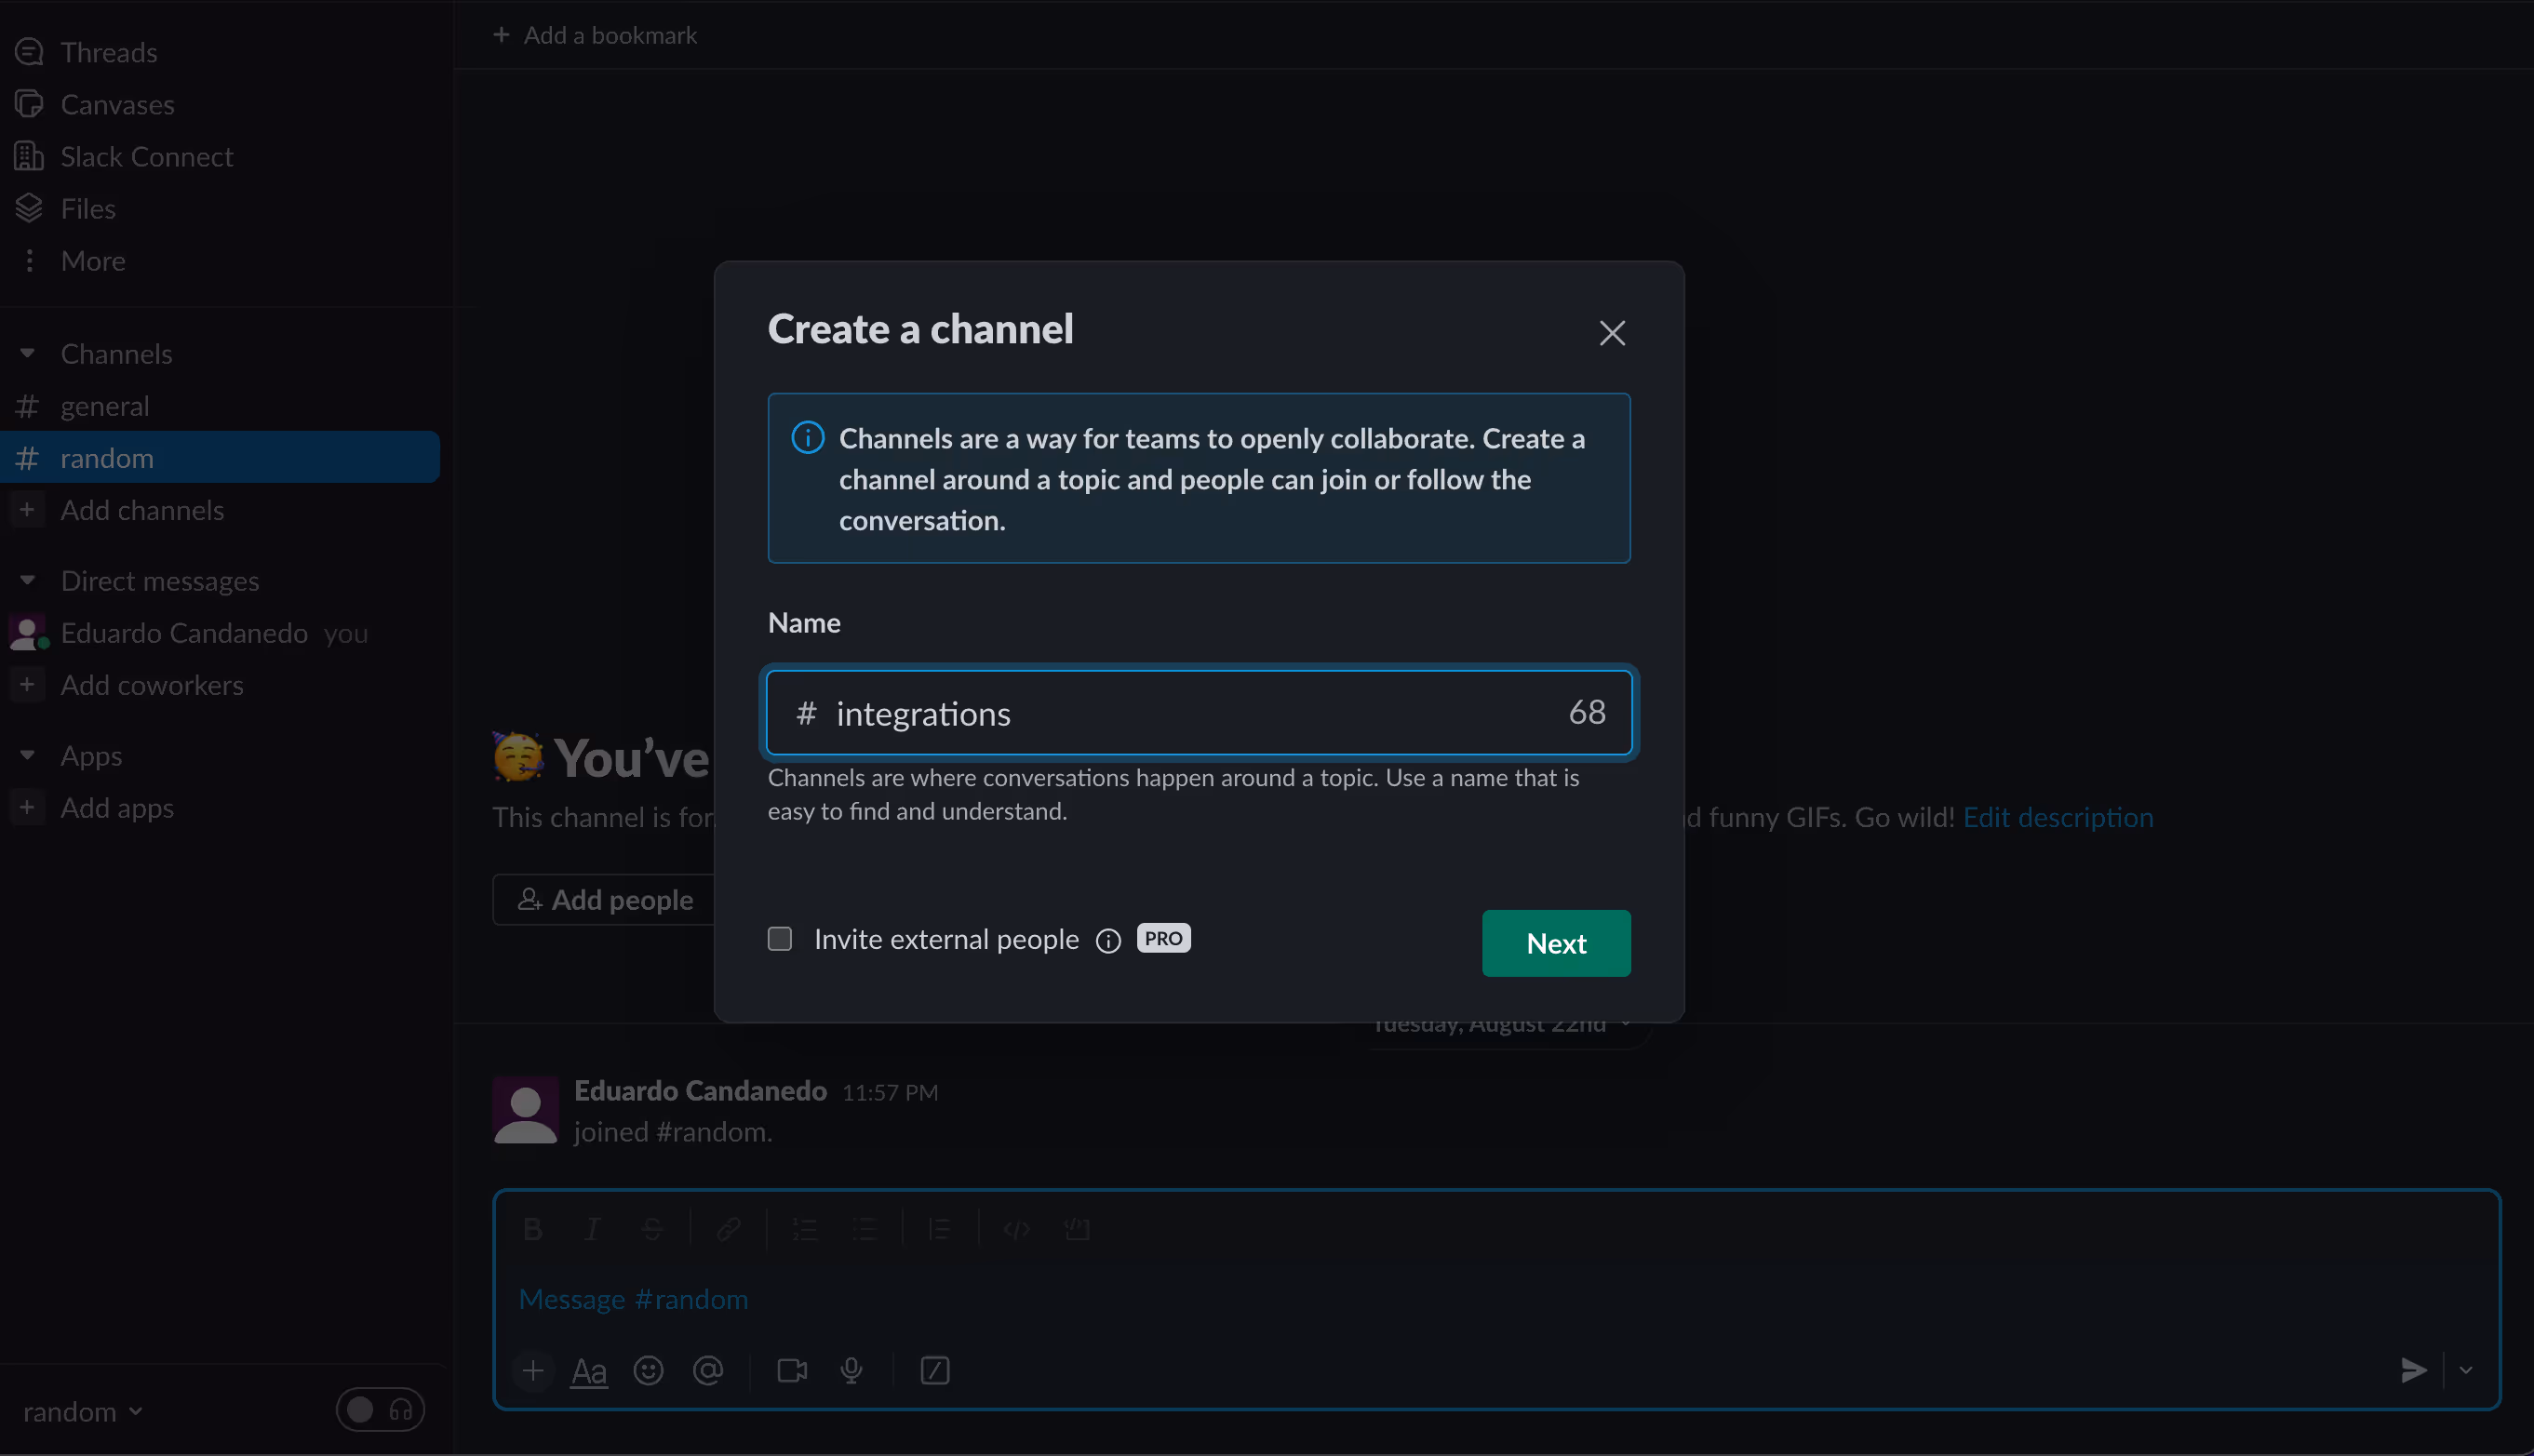Click the send message arrow icon
This screenshot has width=2534, height=1456.
[x=2413, y=1370]
